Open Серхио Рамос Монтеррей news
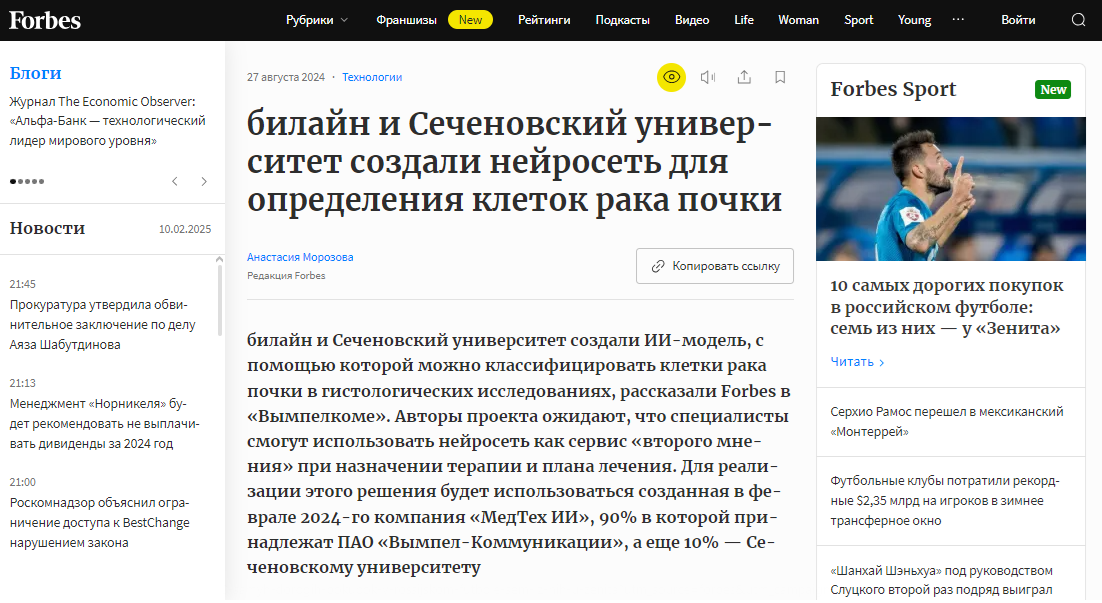The image size is (1102, 603). point(947,422)
